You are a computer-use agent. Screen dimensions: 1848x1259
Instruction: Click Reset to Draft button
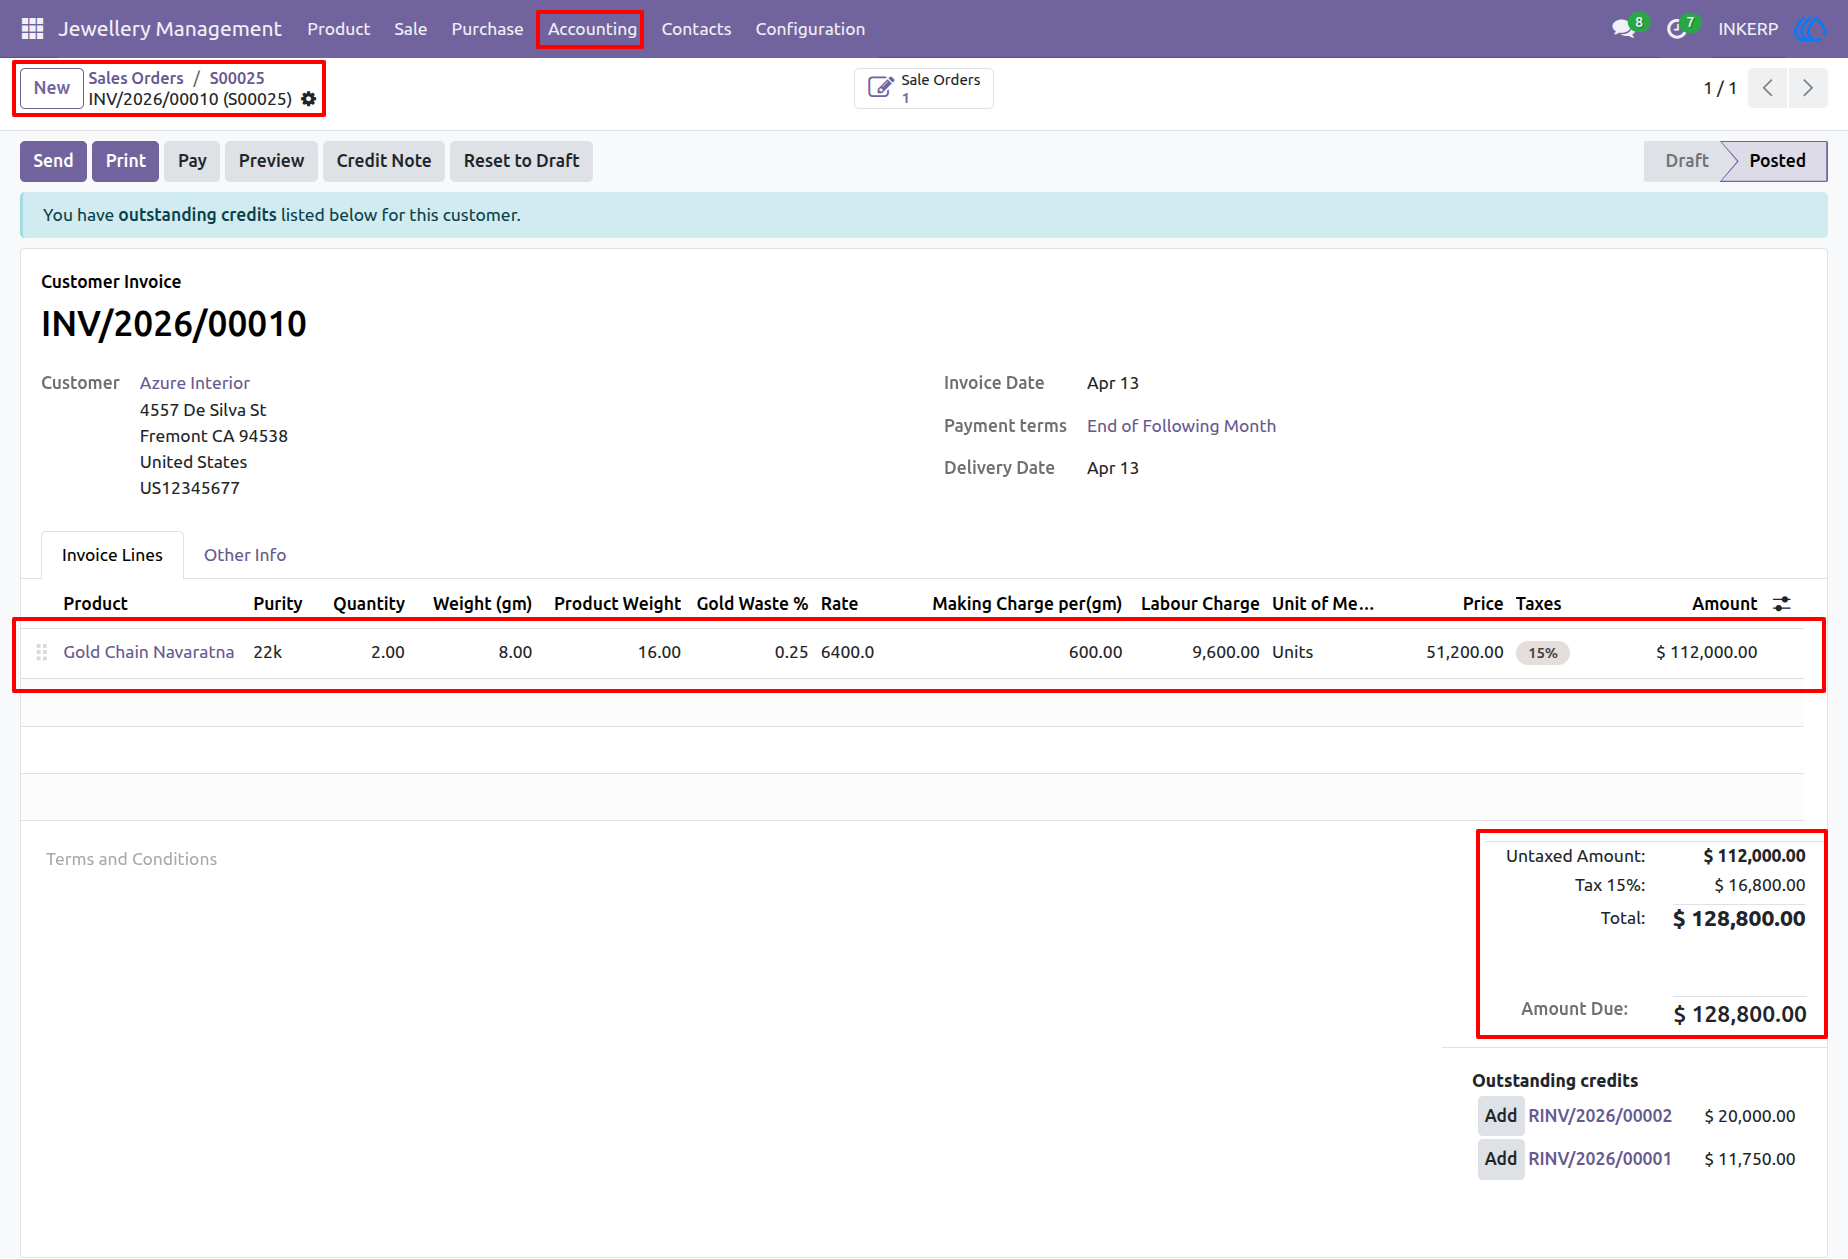pos(521,161)
